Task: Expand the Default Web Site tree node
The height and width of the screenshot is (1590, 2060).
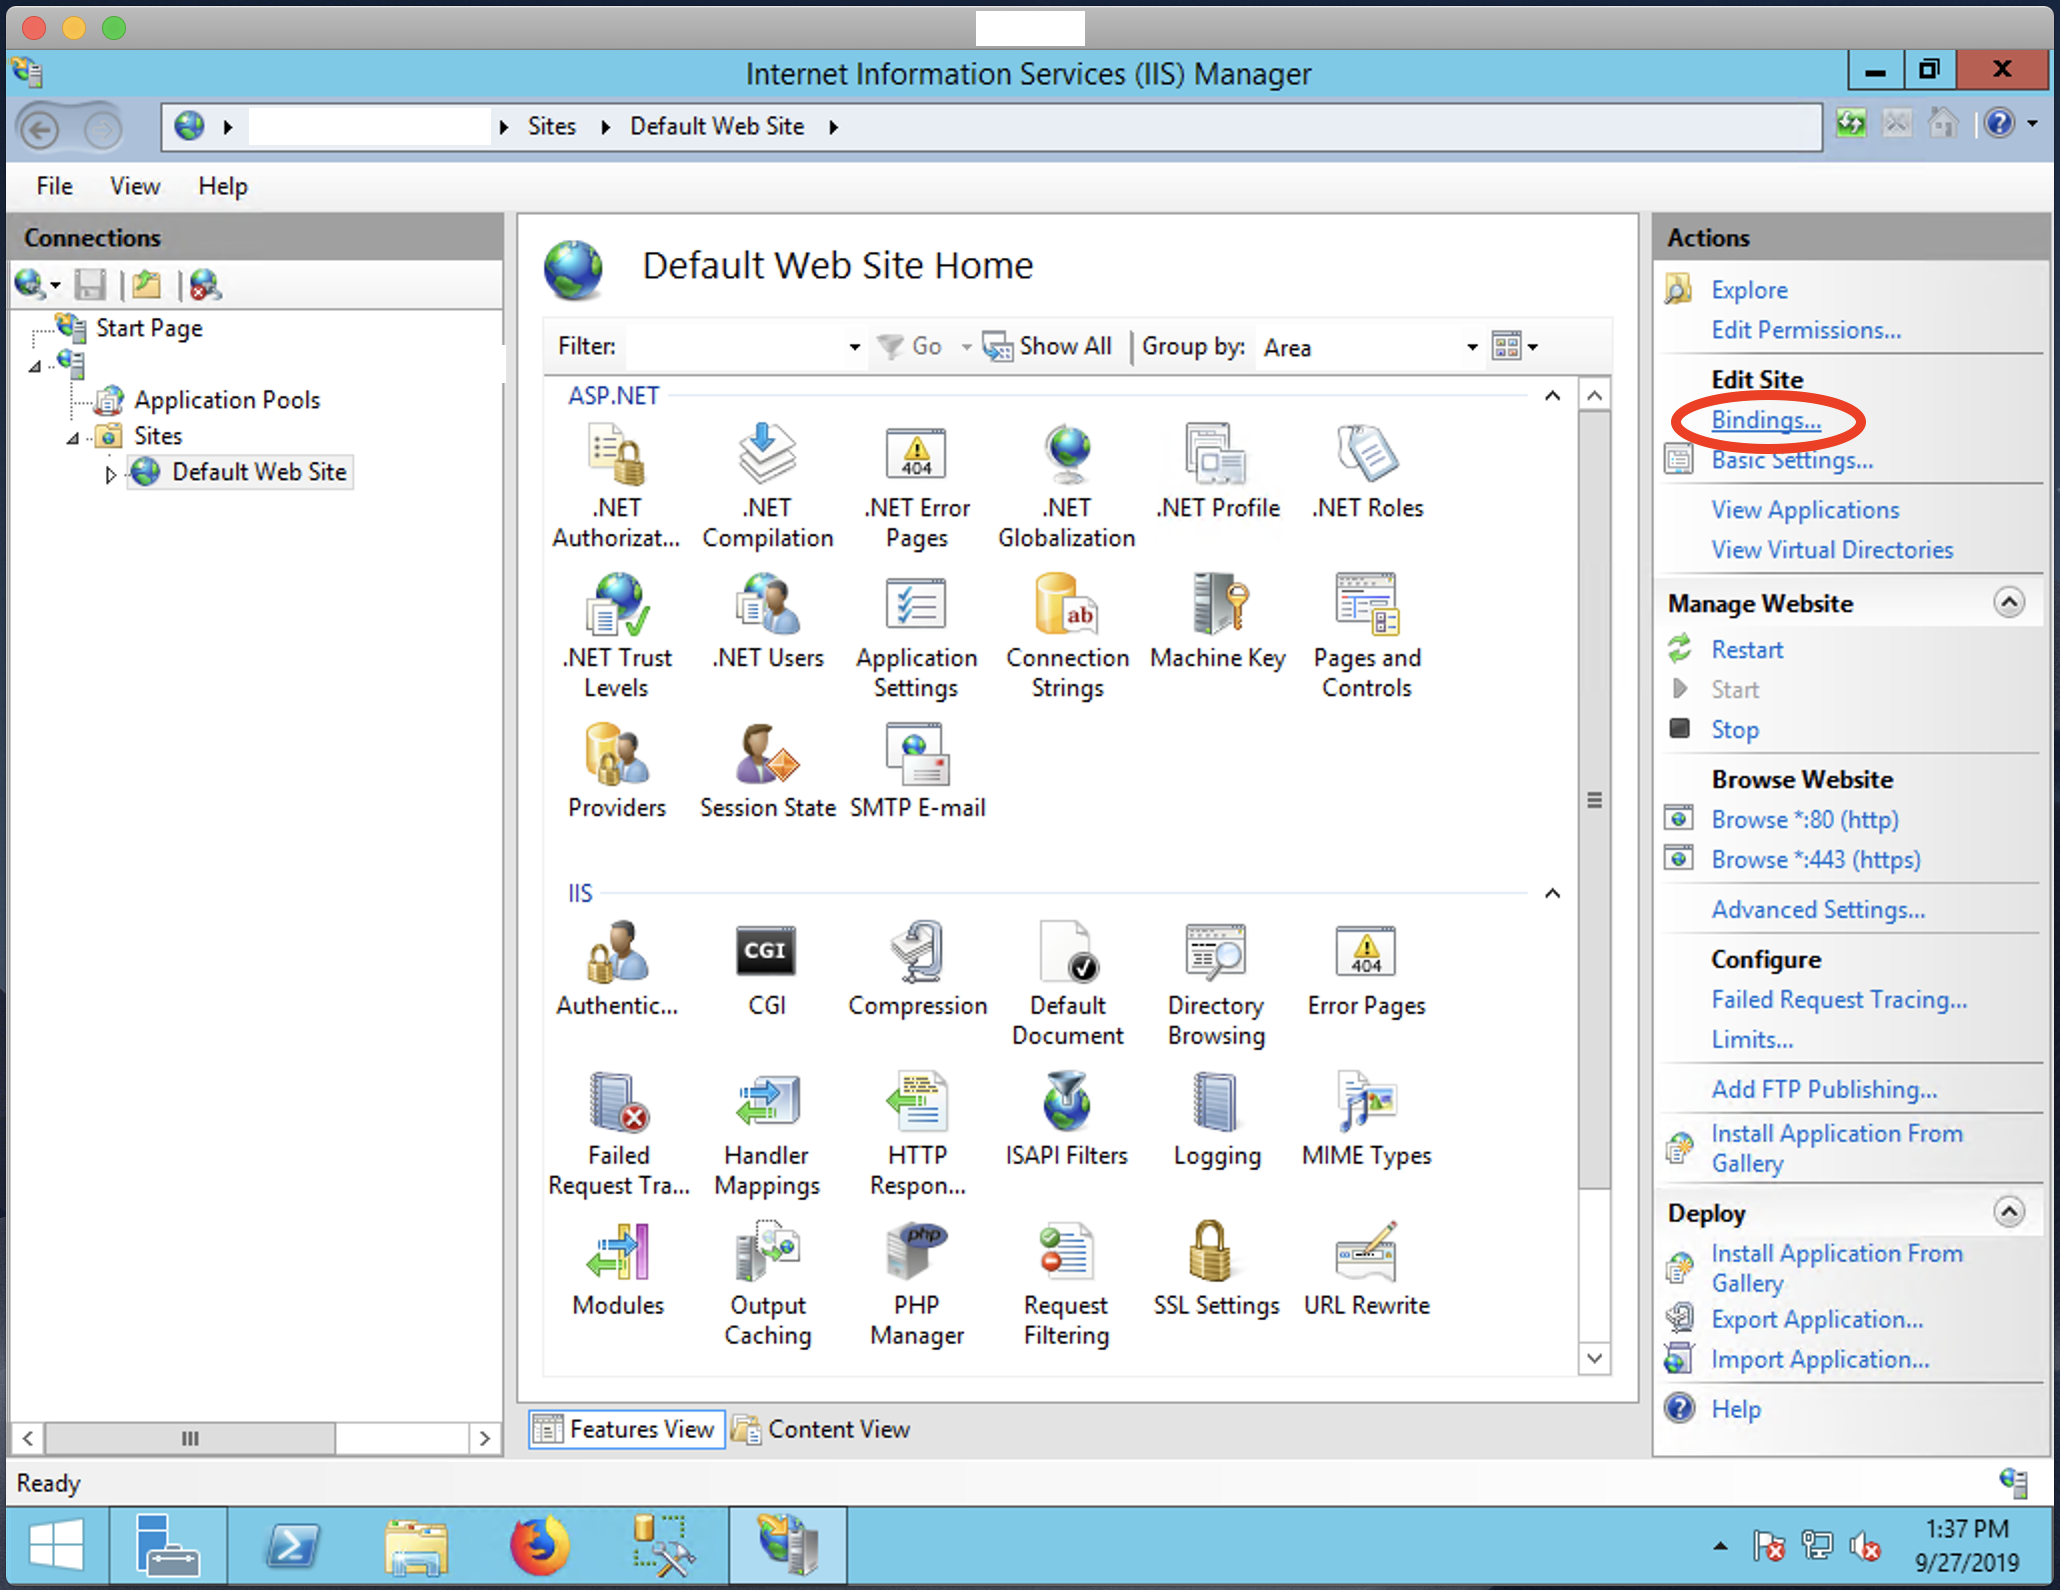Action: (110, 474)
